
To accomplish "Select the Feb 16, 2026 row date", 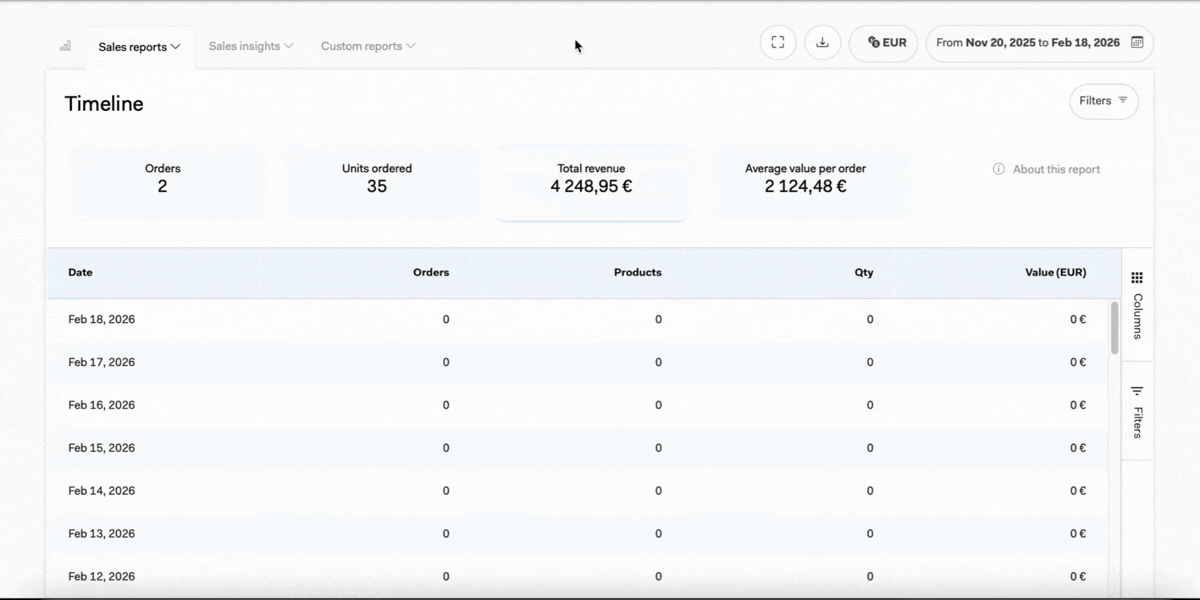I will (102, 405).
